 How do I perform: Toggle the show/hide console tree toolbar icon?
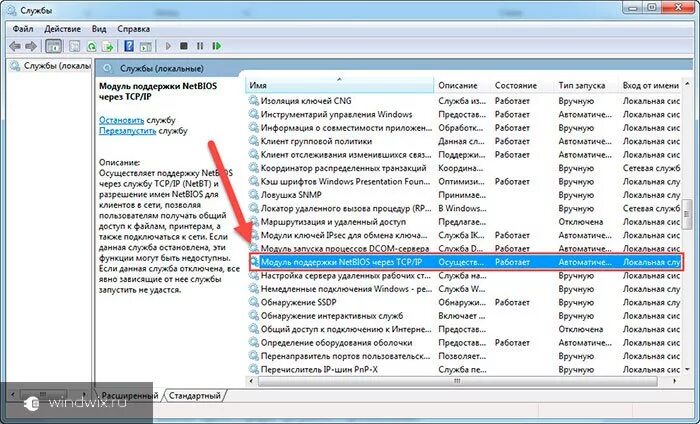coord(54,46)
